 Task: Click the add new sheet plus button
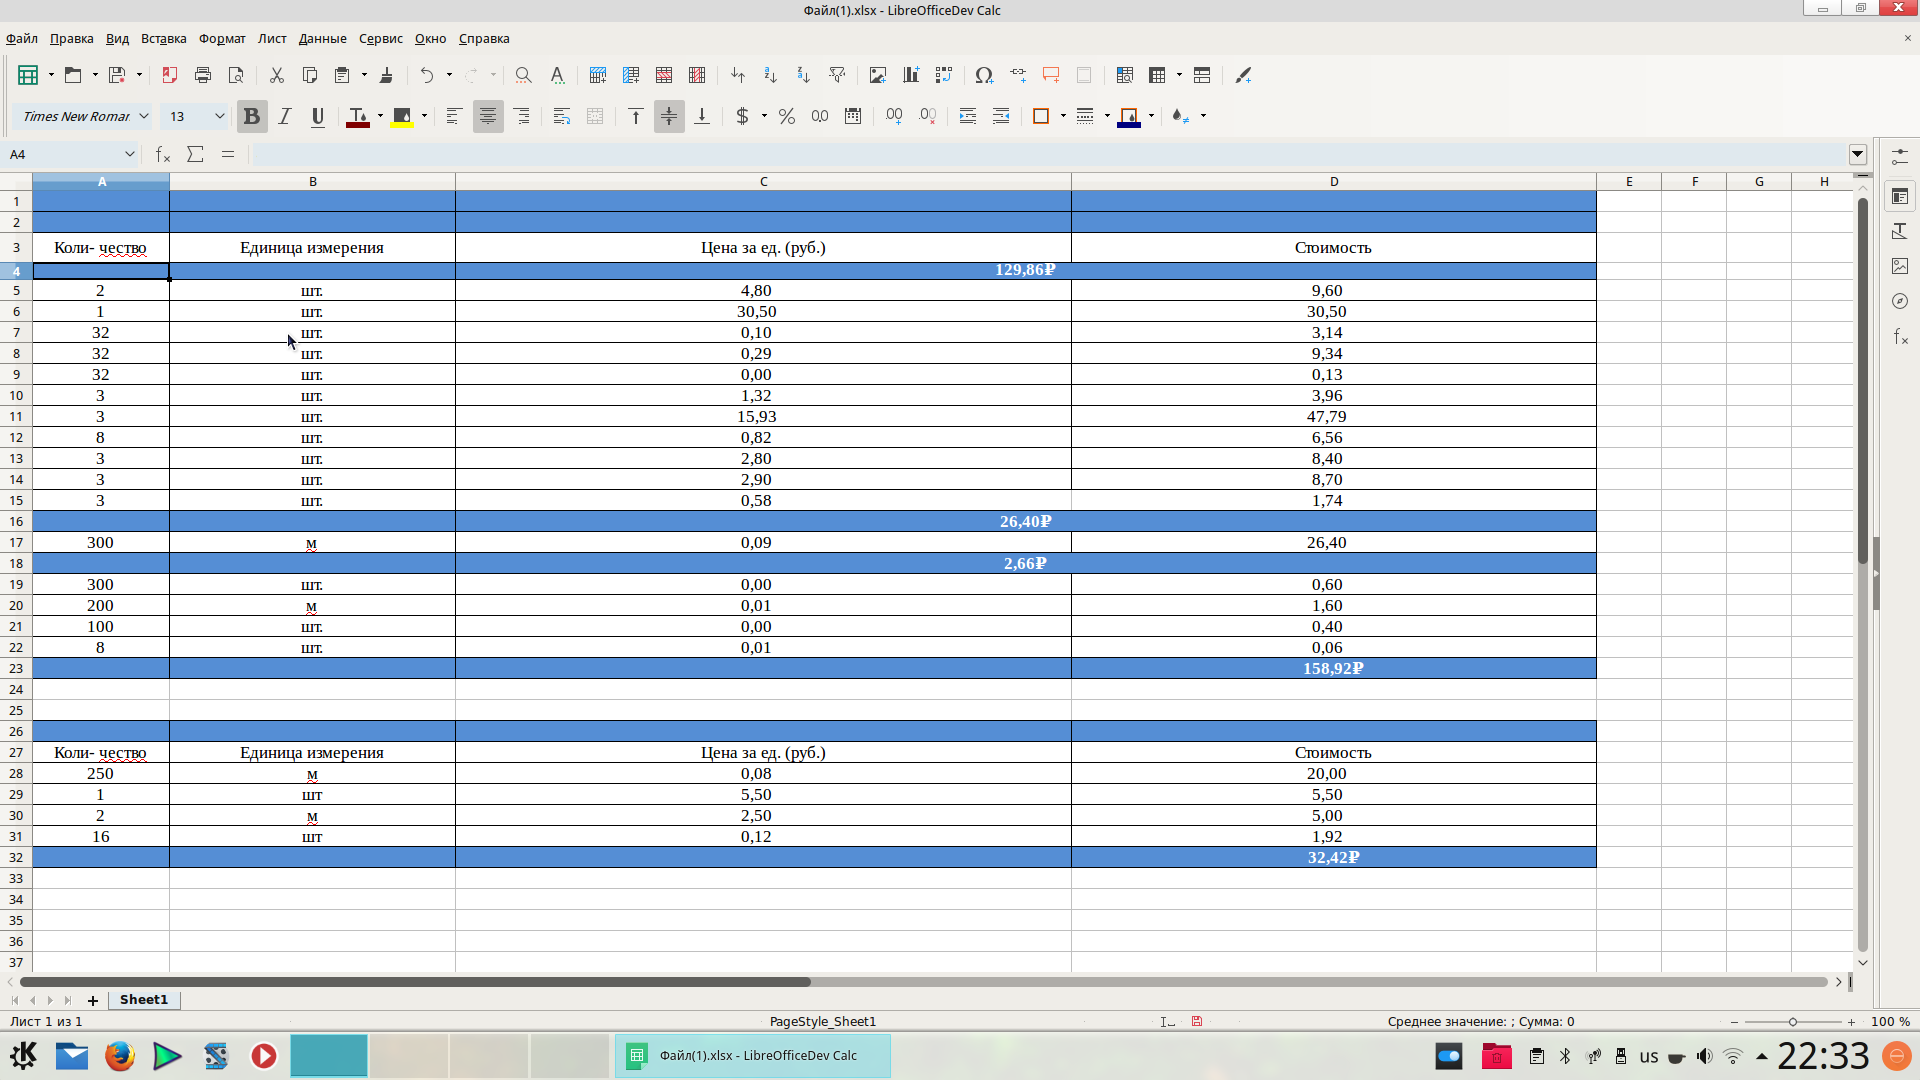[x=93, y=1000]
